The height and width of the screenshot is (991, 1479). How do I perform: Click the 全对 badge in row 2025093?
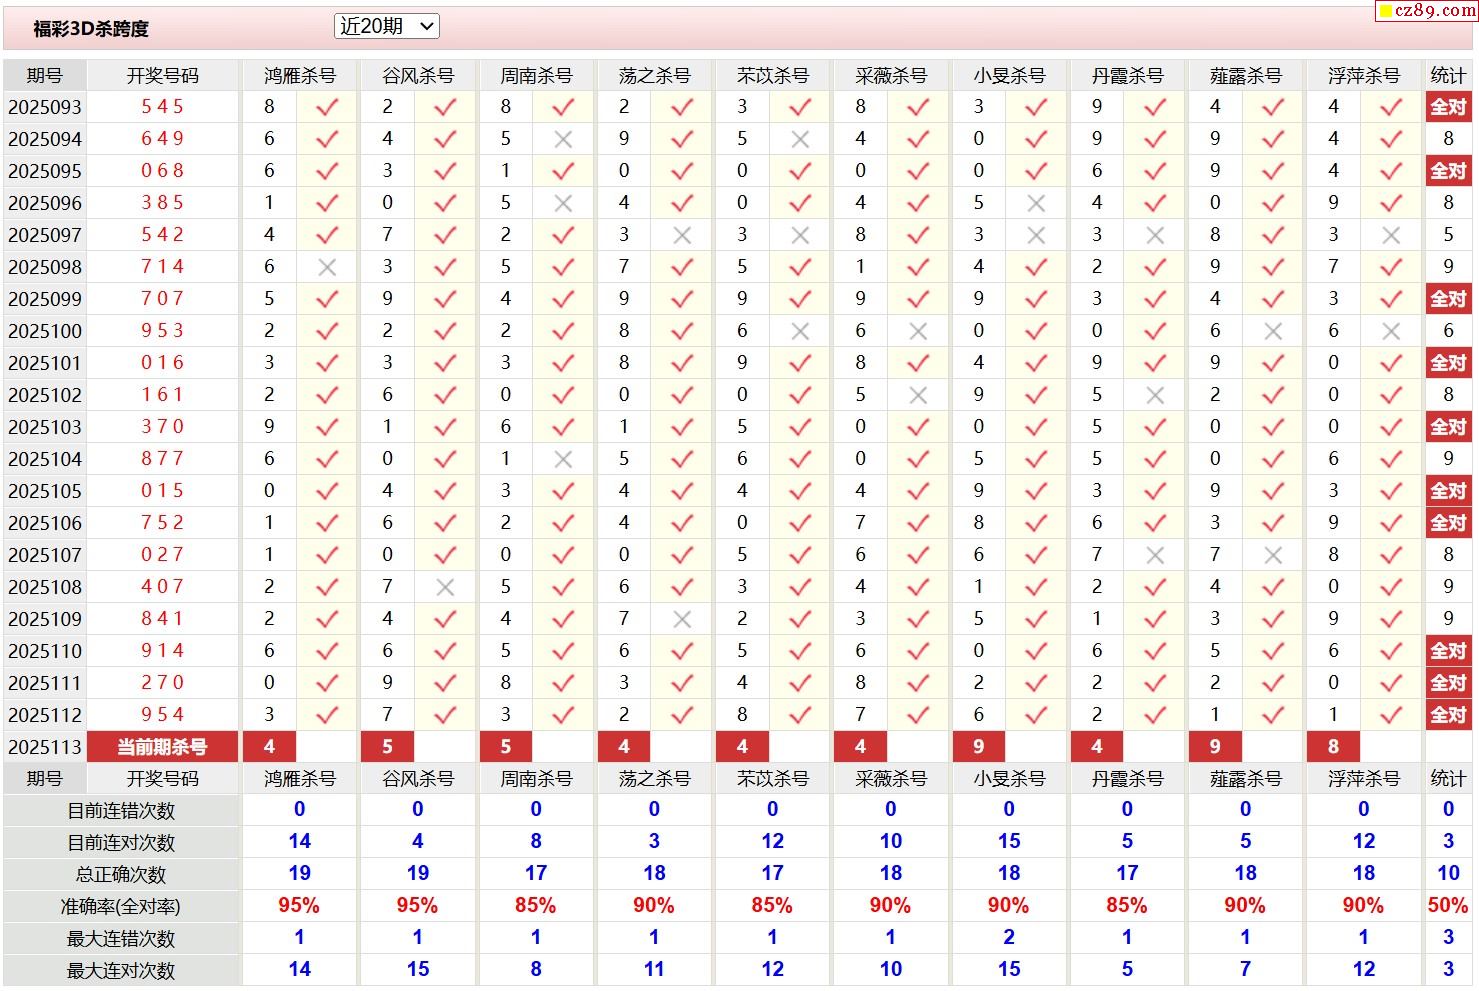click(x=1448, y=107)
